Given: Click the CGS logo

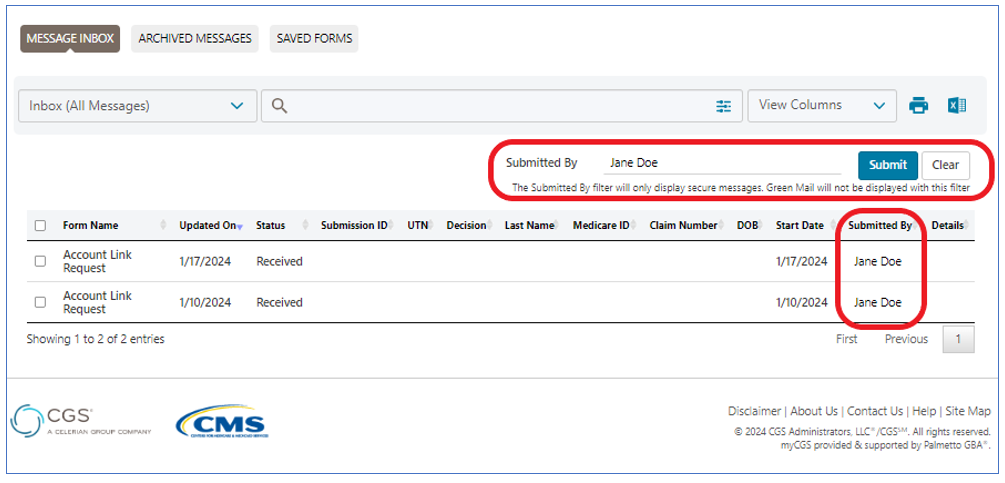Looking at the screenshot, I should pyautogui.click(x=52, y=421).
